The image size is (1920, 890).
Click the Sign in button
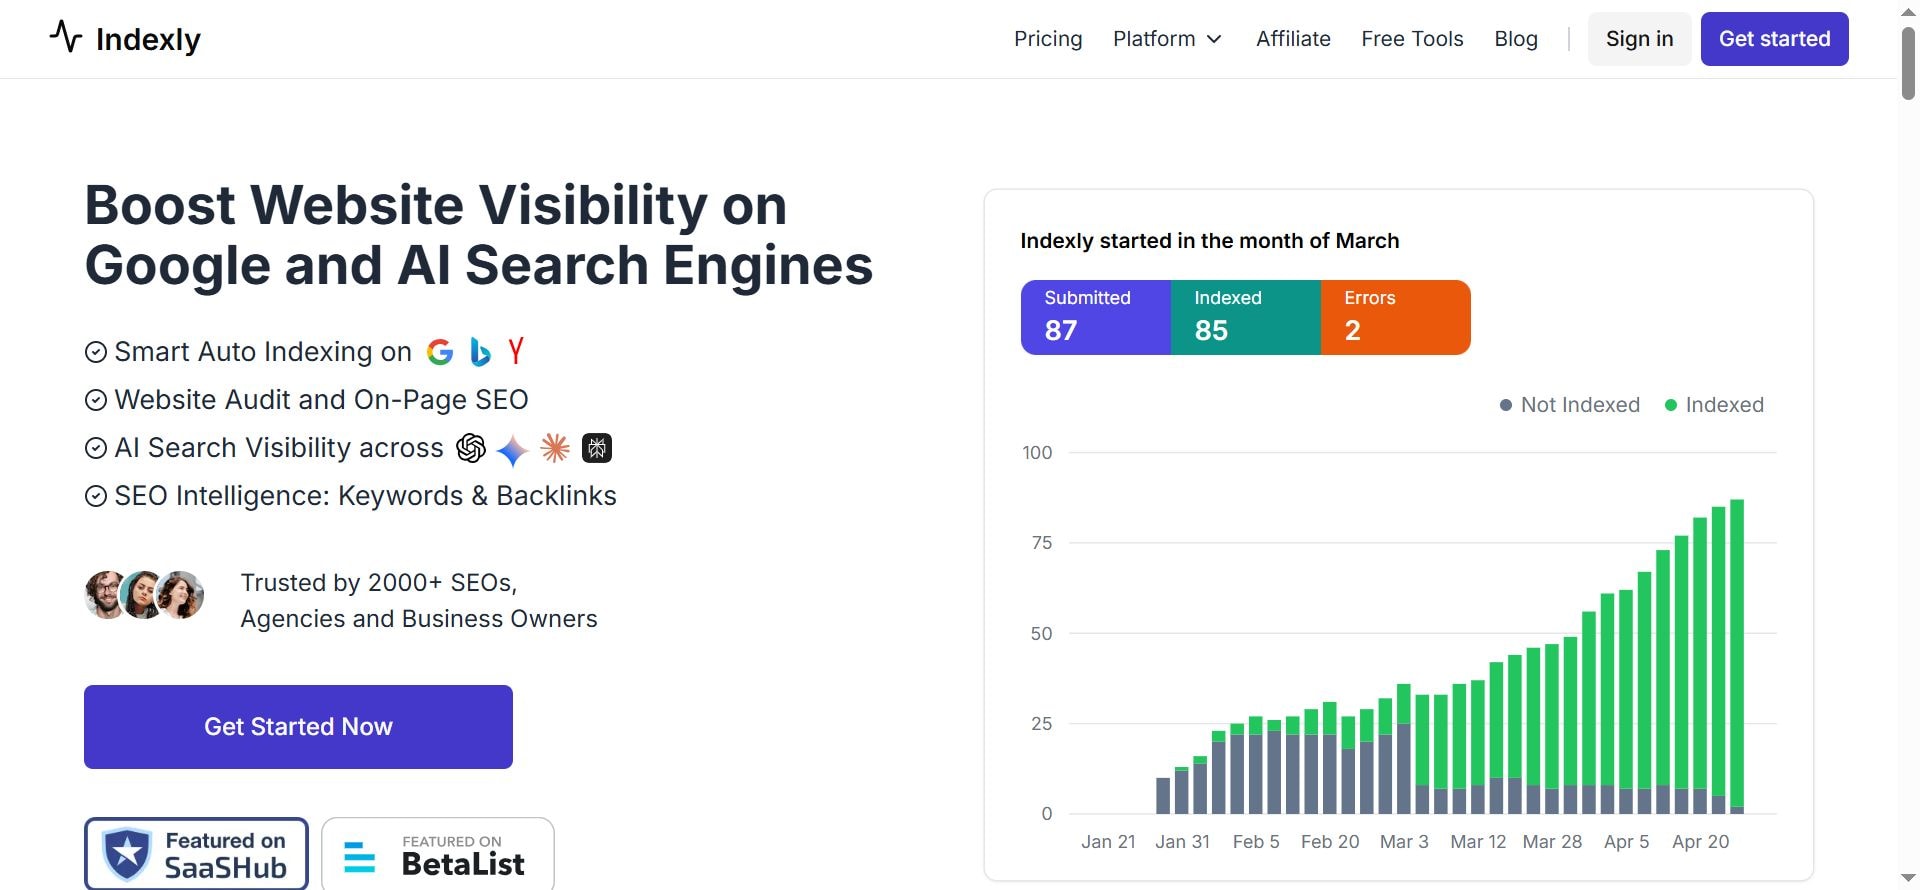(x=1639, y=38)
